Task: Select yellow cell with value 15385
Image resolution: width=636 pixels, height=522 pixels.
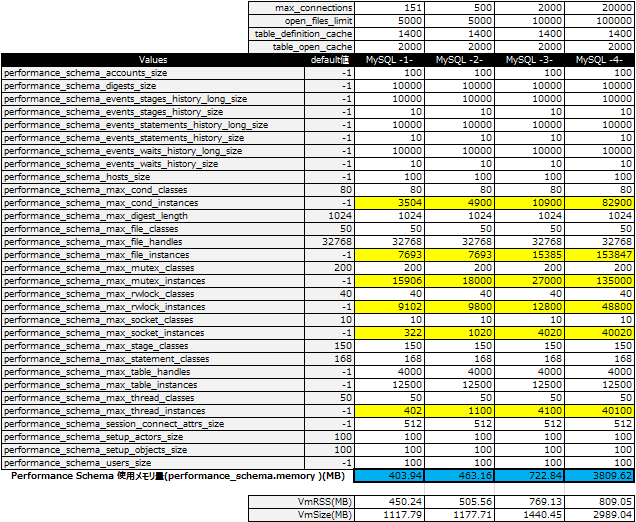Action: (529, 255)
